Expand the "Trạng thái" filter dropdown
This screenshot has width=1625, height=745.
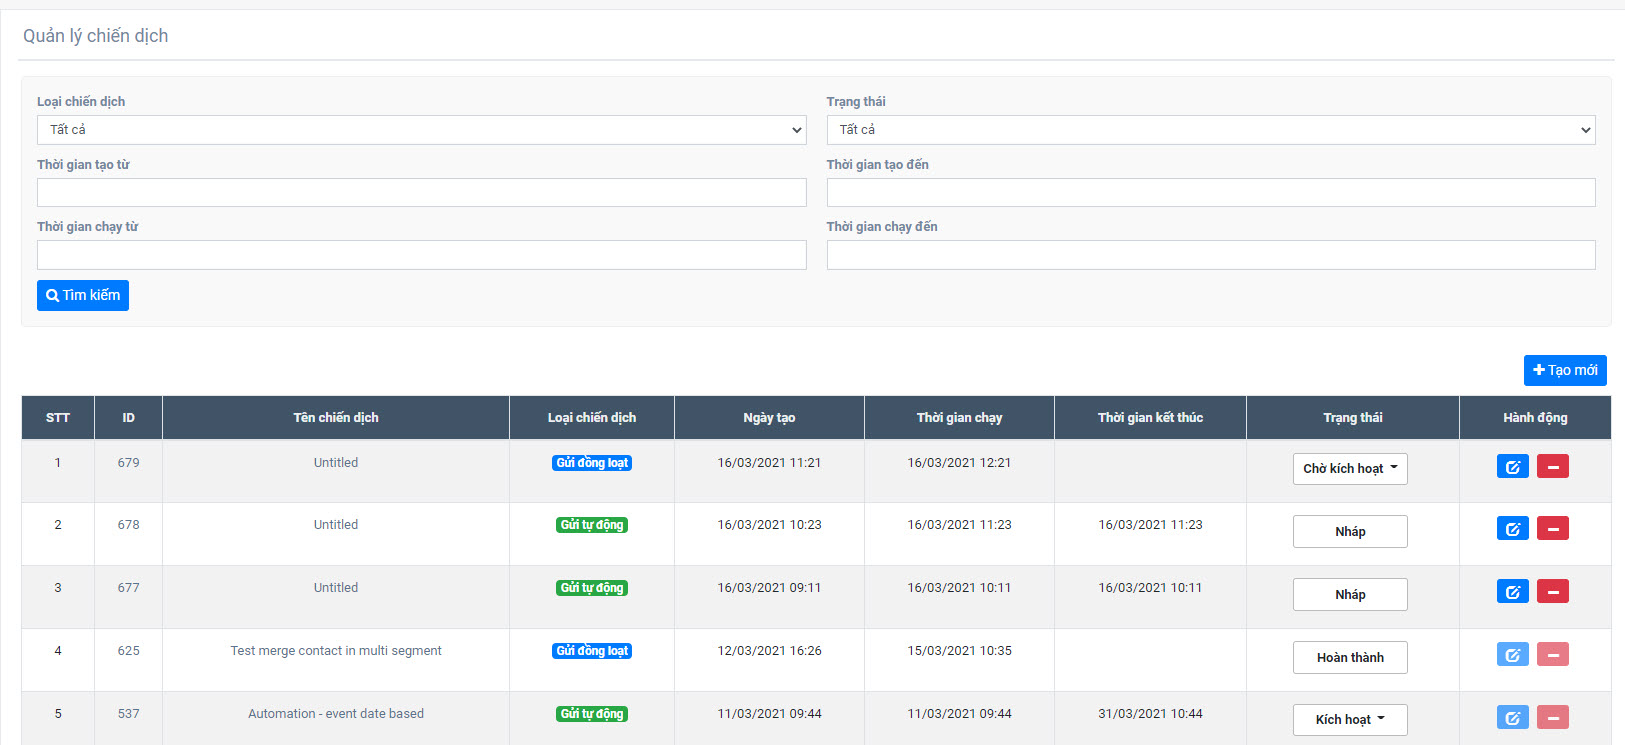[1210, 130]
